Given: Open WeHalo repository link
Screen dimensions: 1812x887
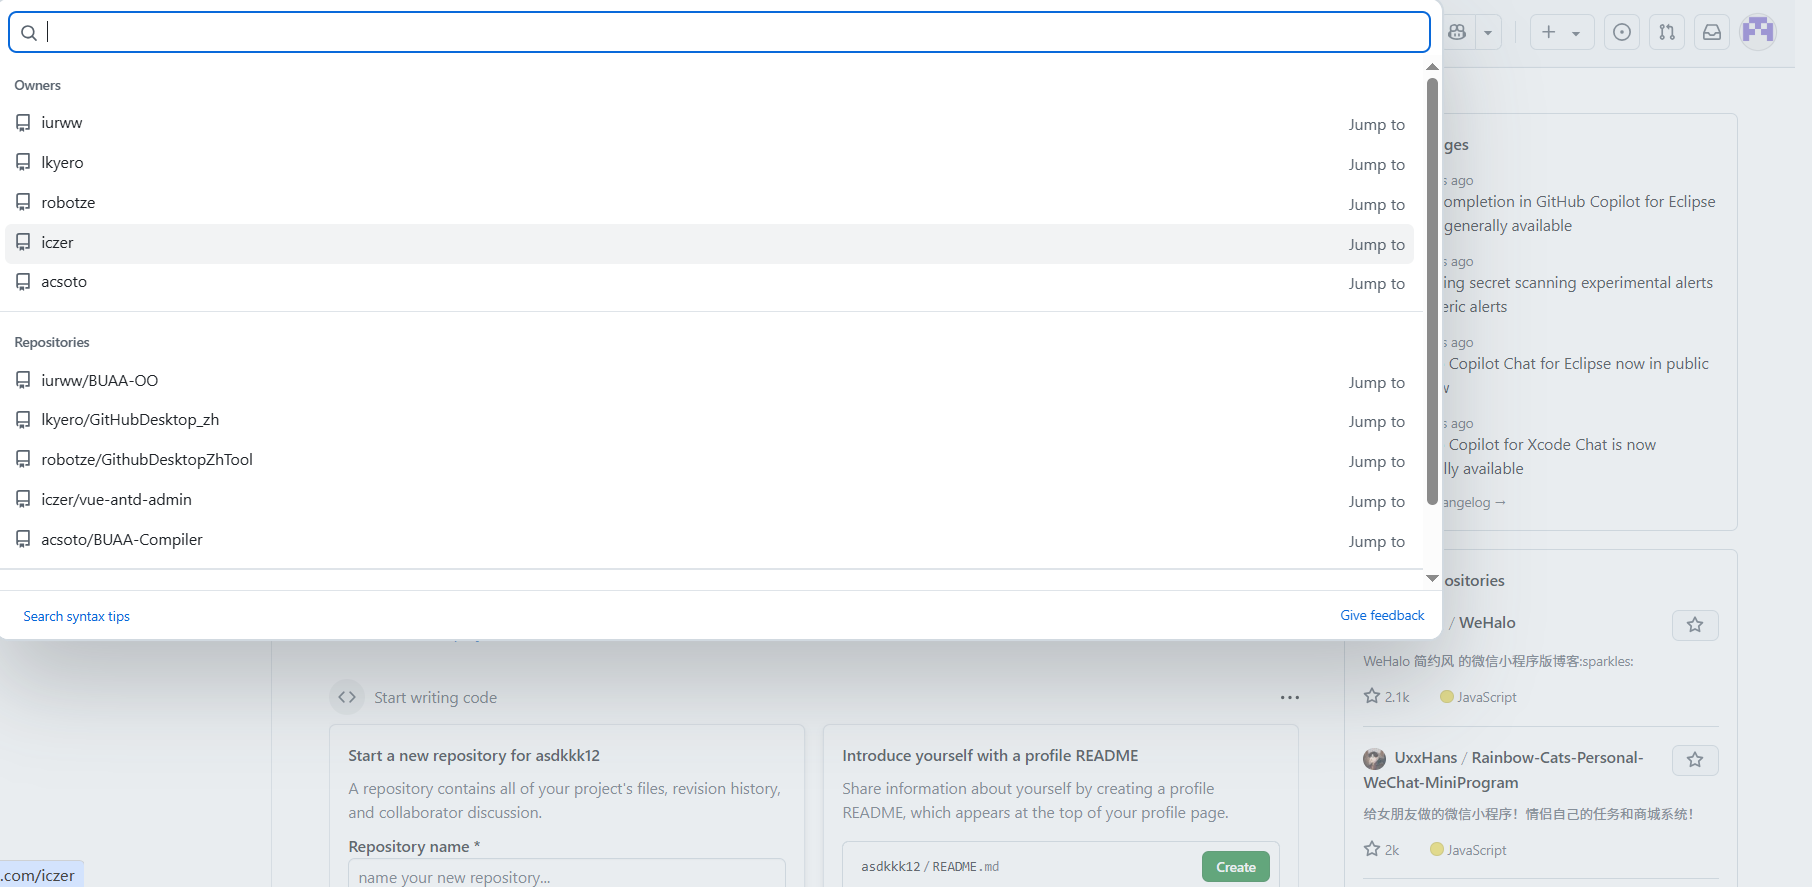Looking at the screenshot, I should [1487, 622].
